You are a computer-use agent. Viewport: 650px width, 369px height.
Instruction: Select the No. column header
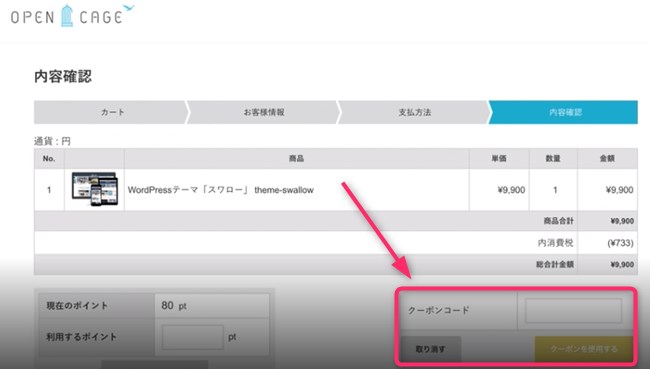(x=49, y=158)
